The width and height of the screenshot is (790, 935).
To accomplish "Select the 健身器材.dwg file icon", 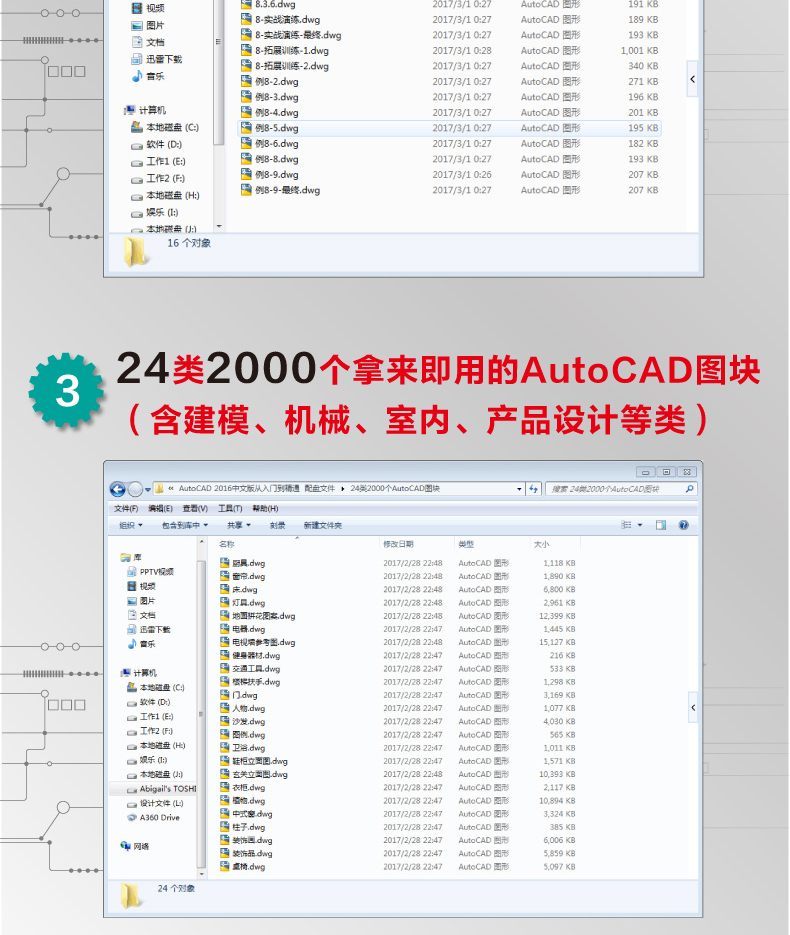I will point(225,655).
